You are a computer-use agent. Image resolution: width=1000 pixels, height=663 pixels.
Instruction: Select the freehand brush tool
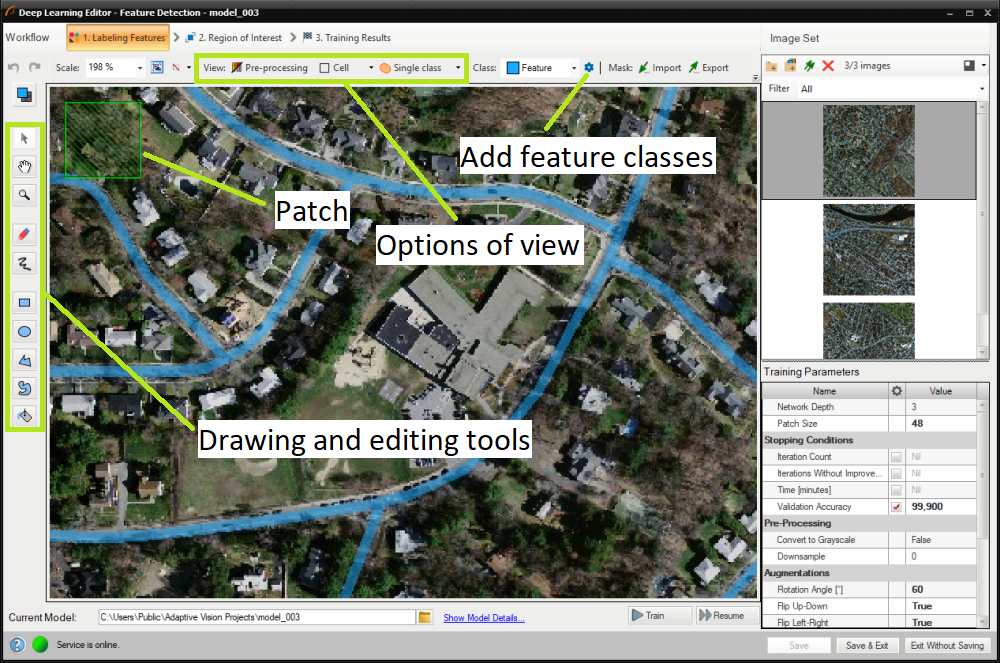pyautogui.click(x=25, y=264)
